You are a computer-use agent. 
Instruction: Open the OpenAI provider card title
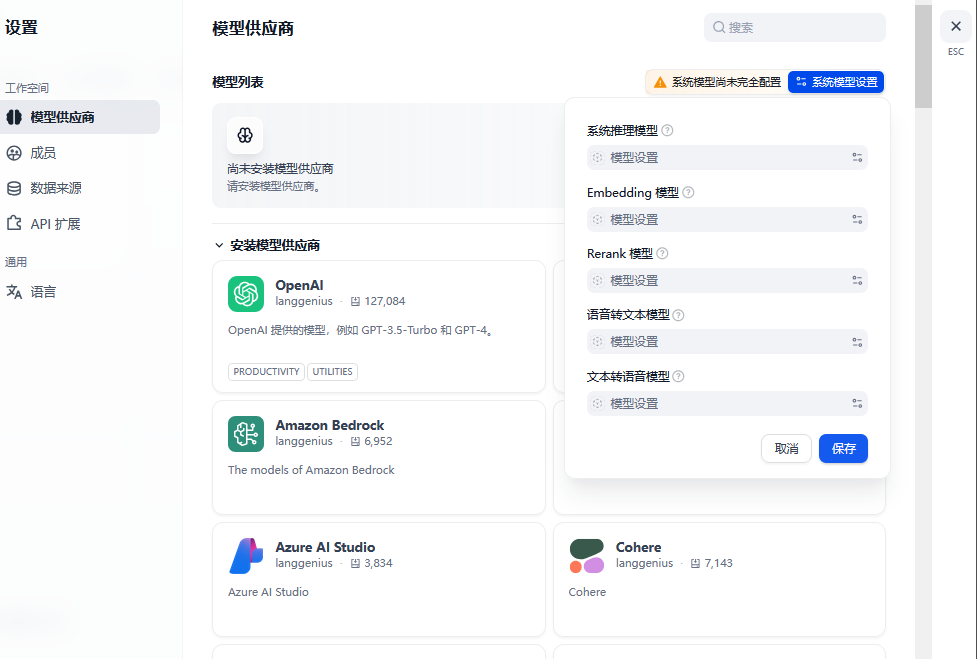299,285
